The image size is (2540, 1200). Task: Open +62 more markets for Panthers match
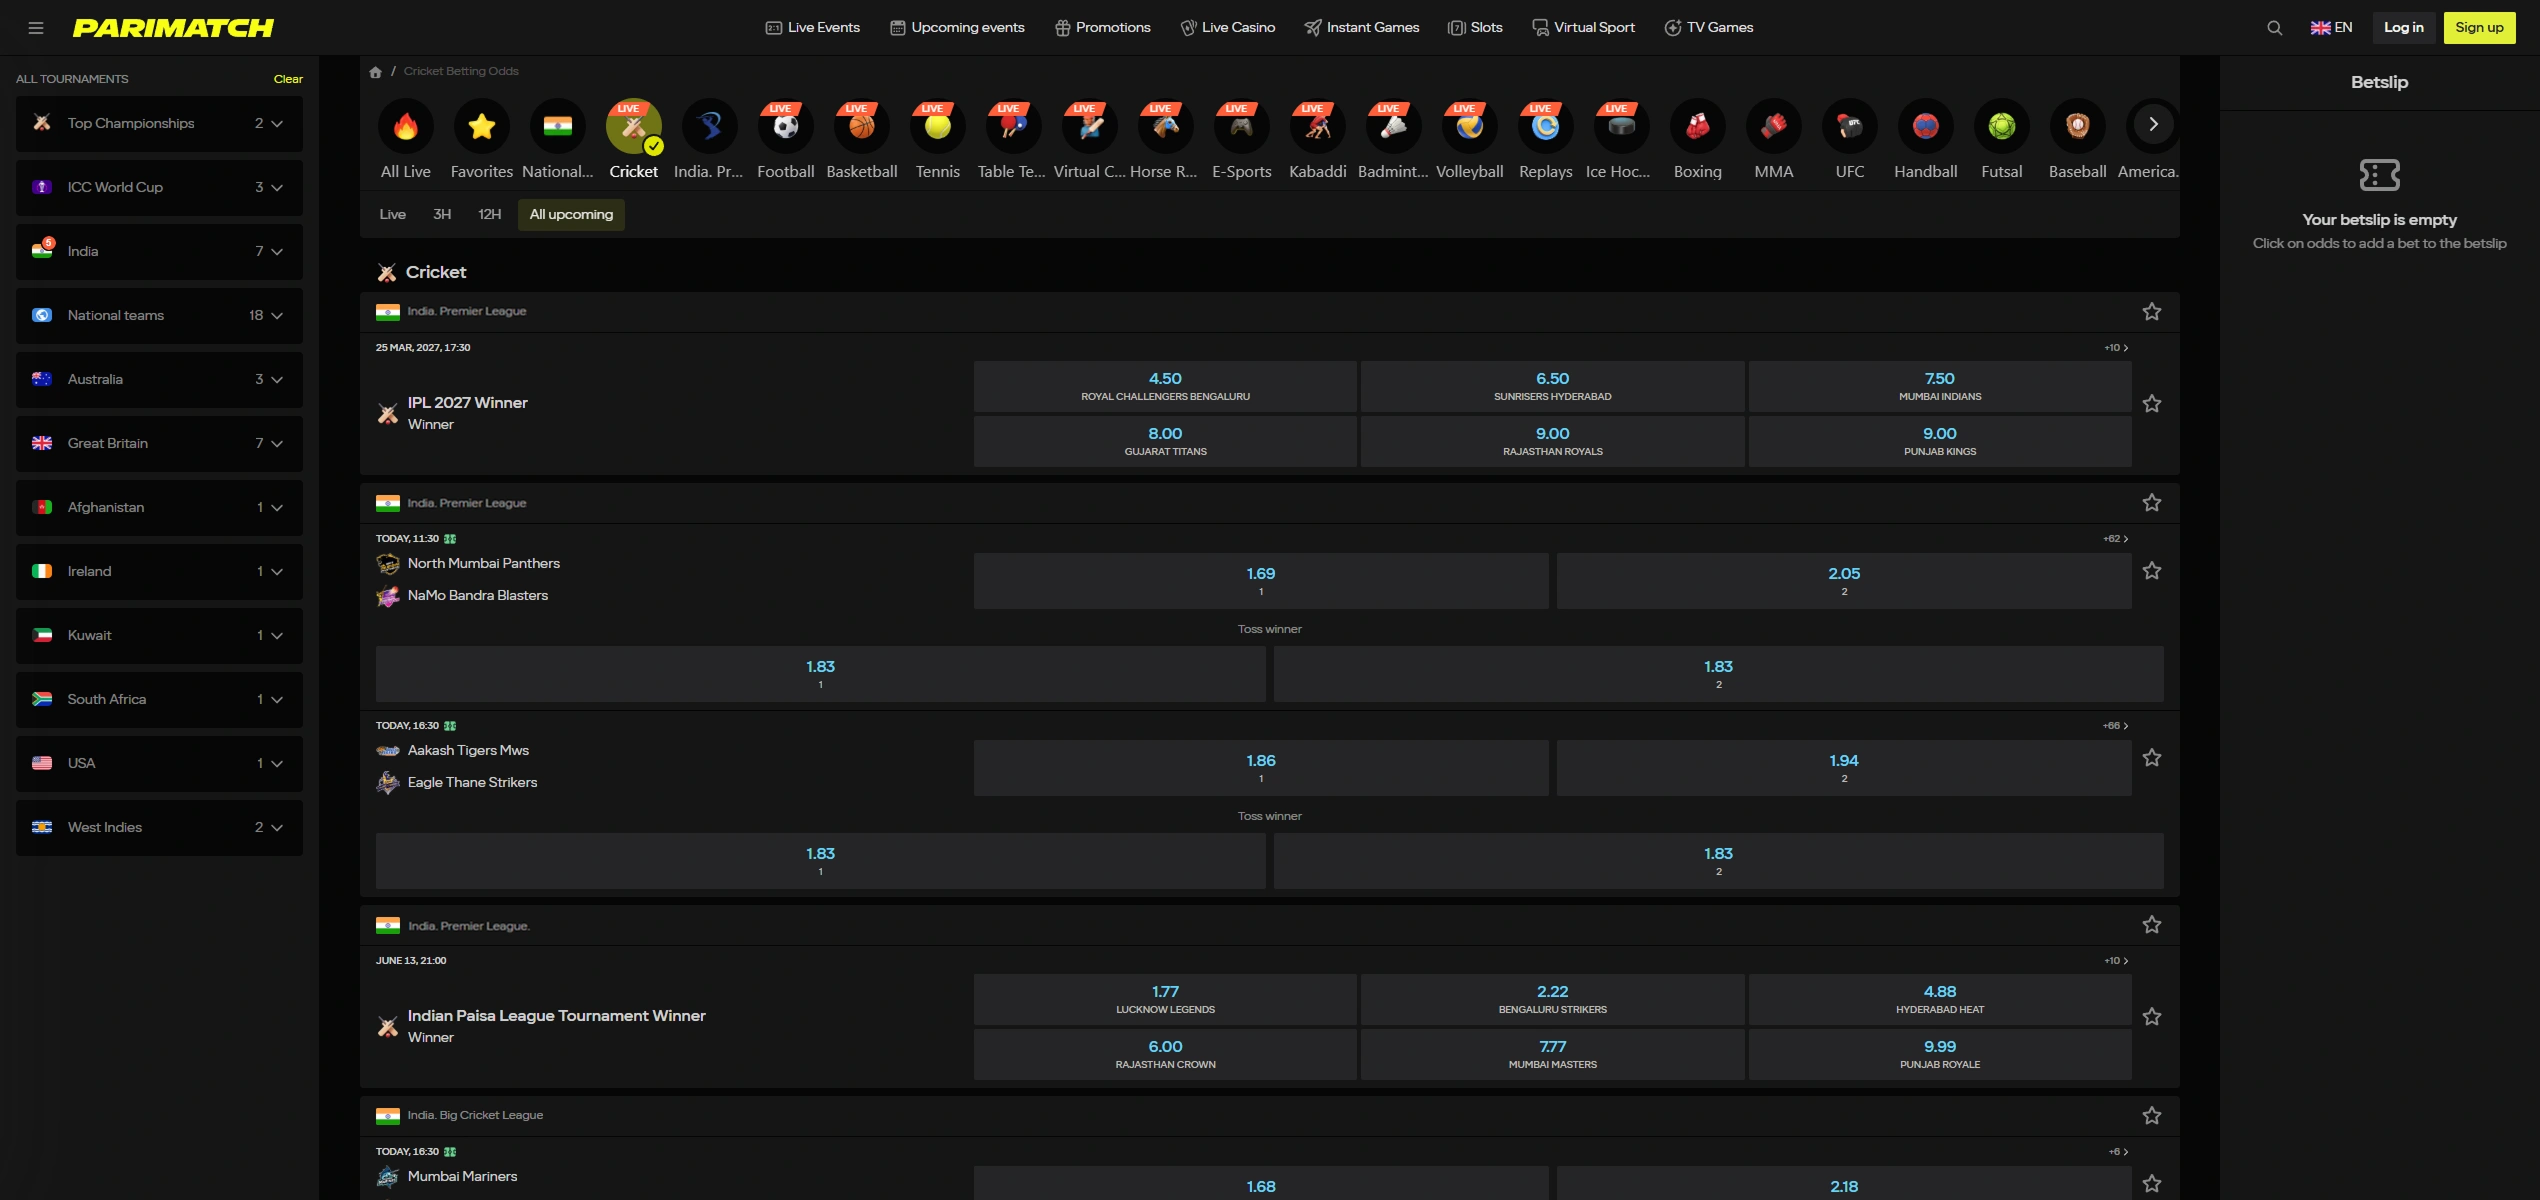tap(2115, 539)
